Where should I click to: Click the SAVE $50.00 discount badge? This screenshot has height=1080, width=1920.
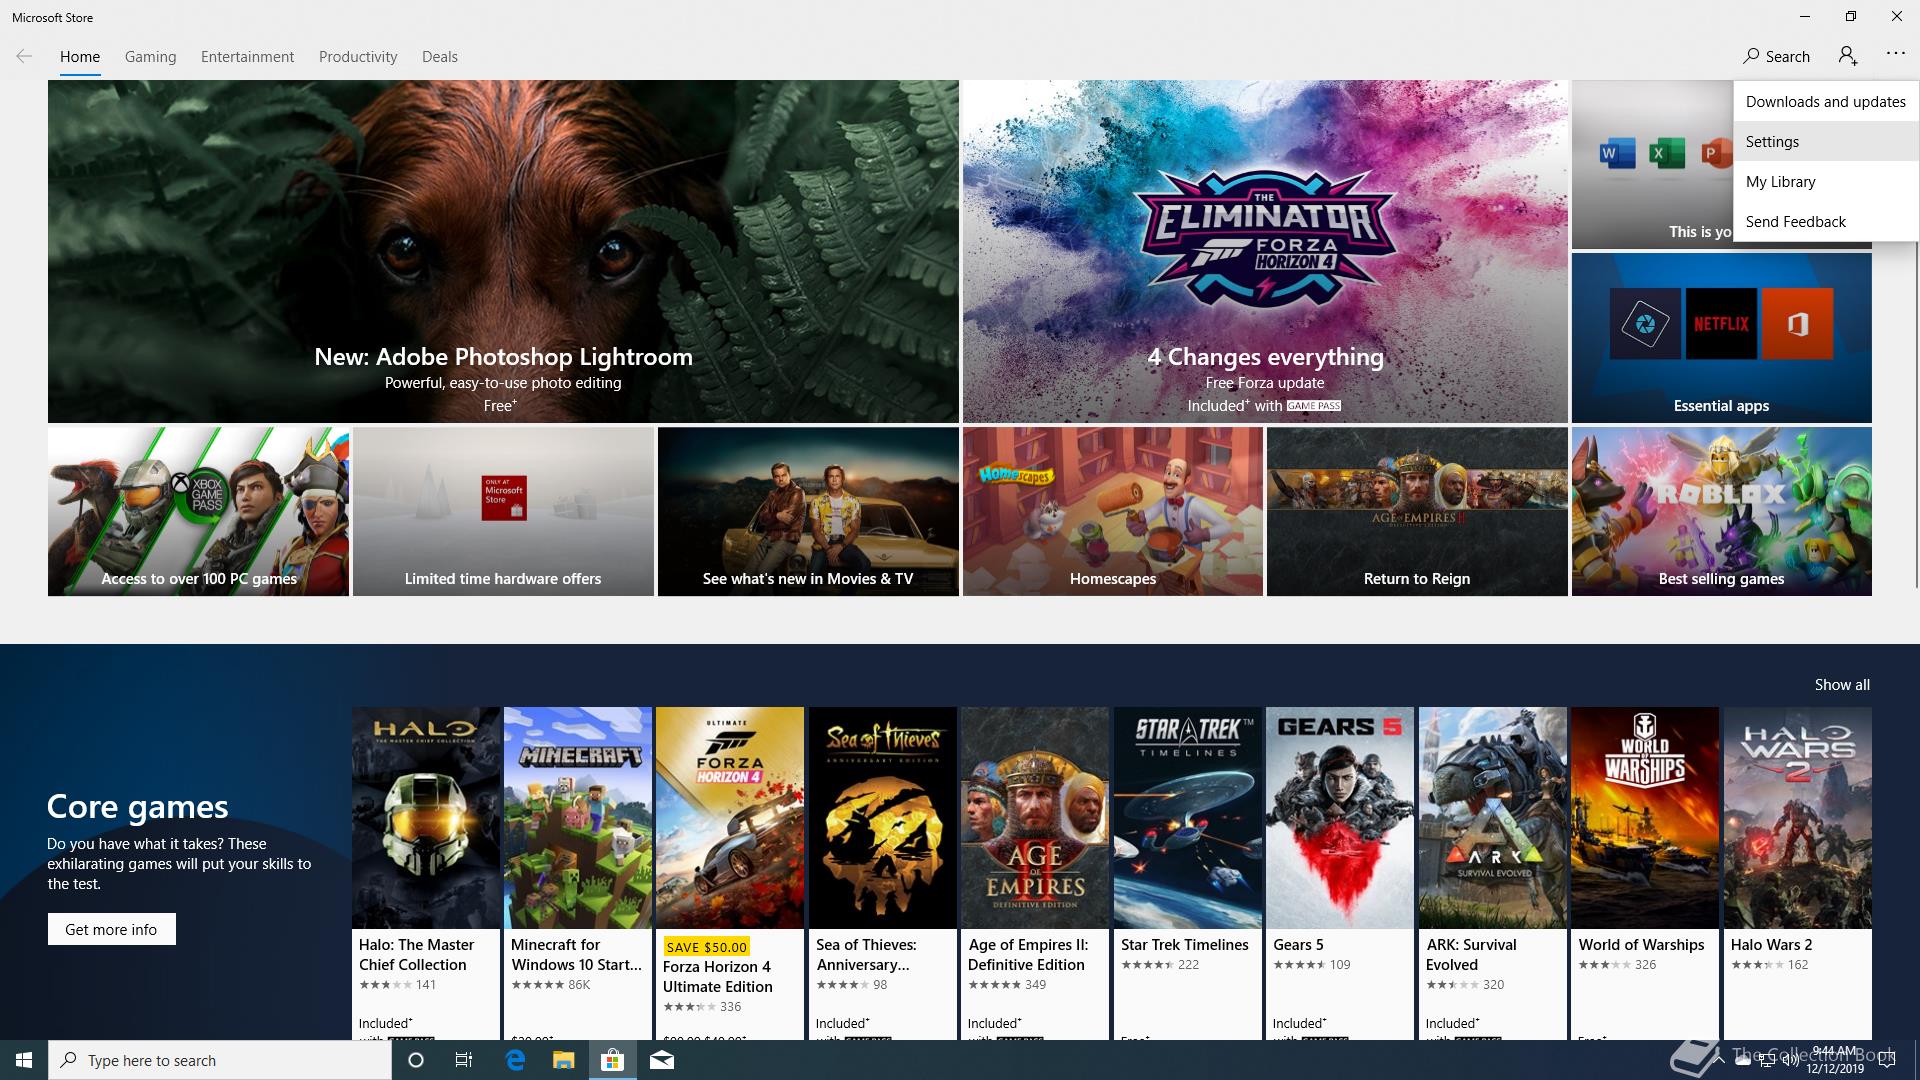[707, 947]
